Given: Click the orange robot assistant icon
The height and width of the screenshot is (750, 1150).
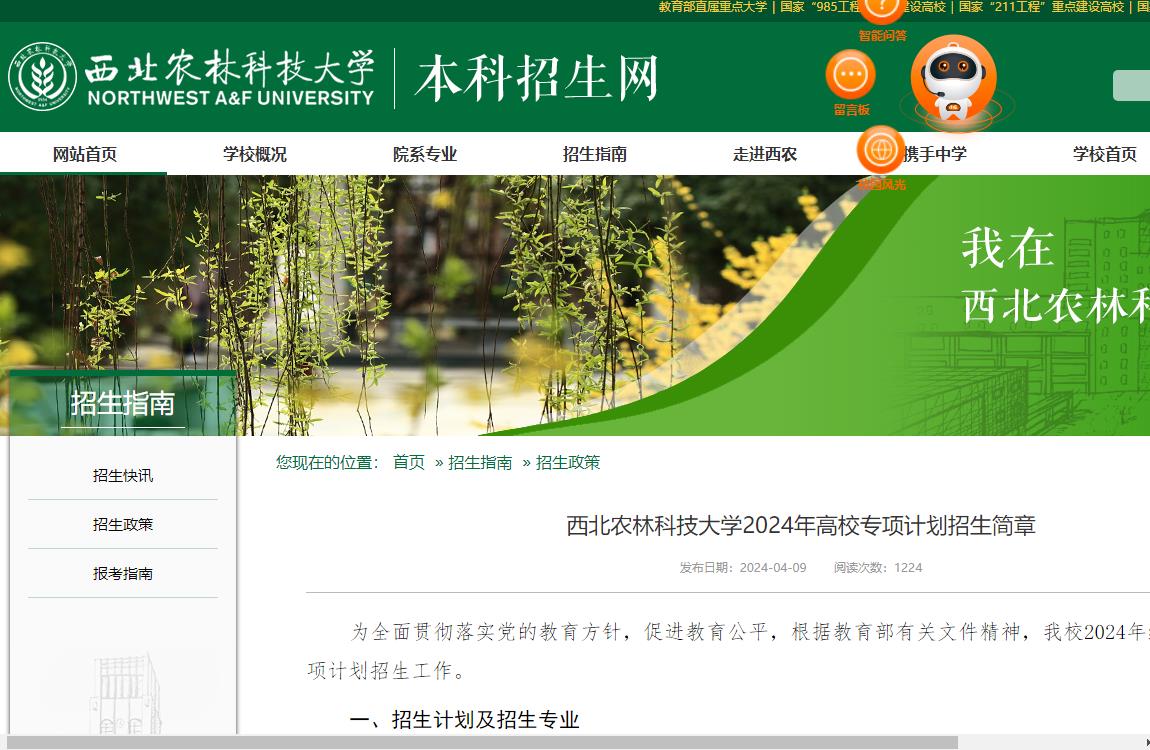Looking at the screenshot, I should point(953,79).
